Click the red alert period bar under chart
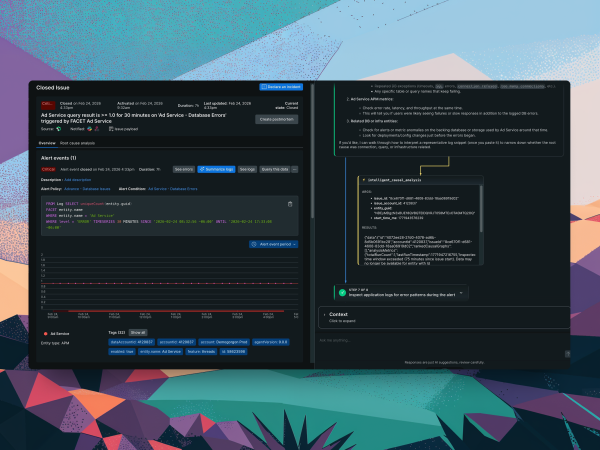This screenshot has height=450, width=600. tap(168, 311)
